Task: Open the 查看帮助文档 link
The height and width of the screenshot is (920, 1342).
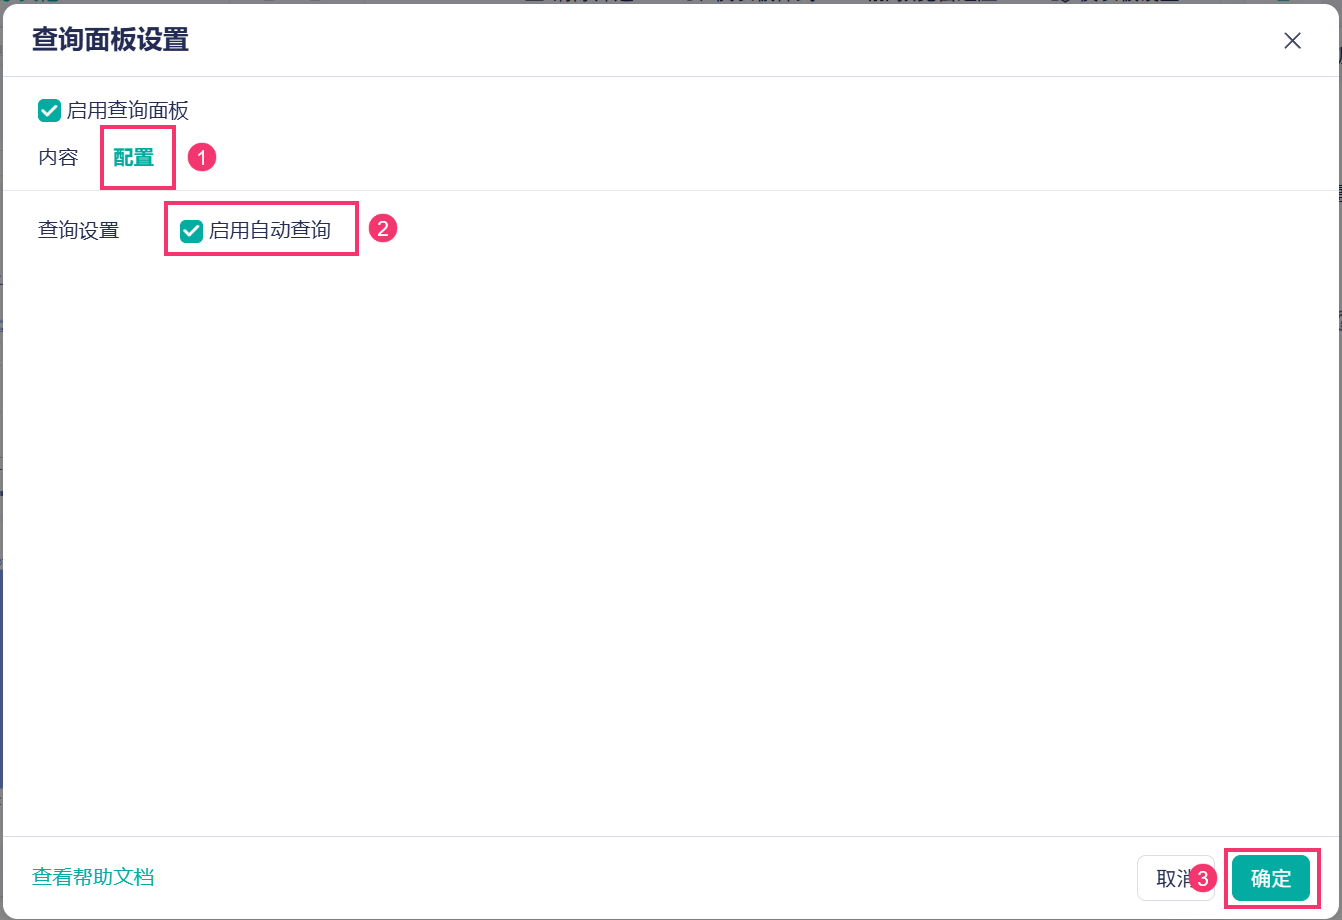Action: click(x=93, y=877)
